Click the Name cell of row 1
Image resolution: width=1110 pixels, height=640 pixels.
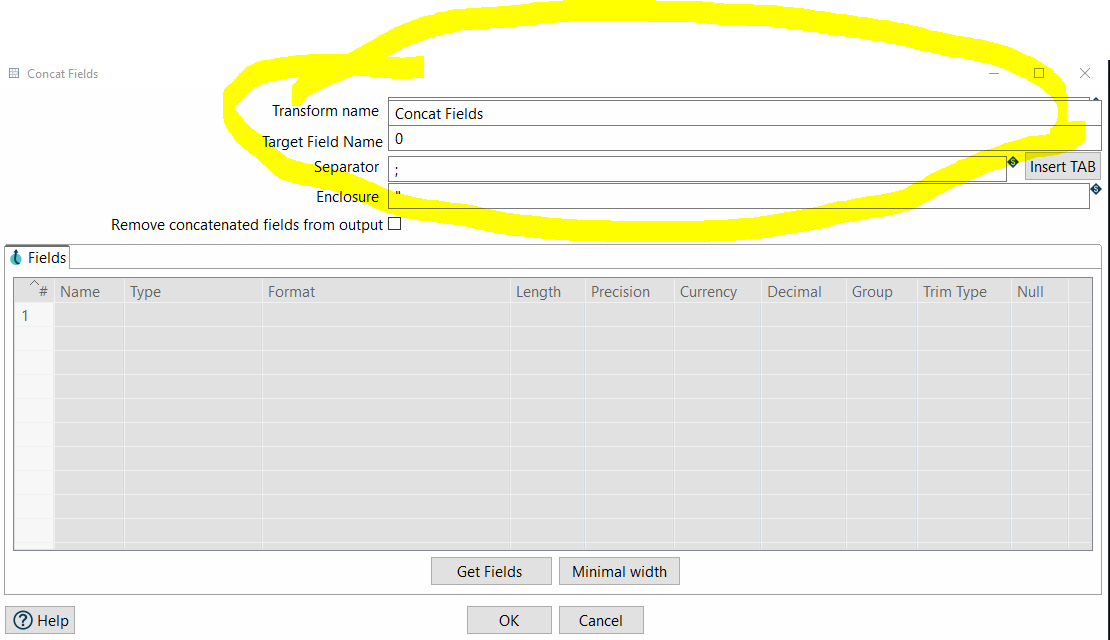click(x=89, y=315)
